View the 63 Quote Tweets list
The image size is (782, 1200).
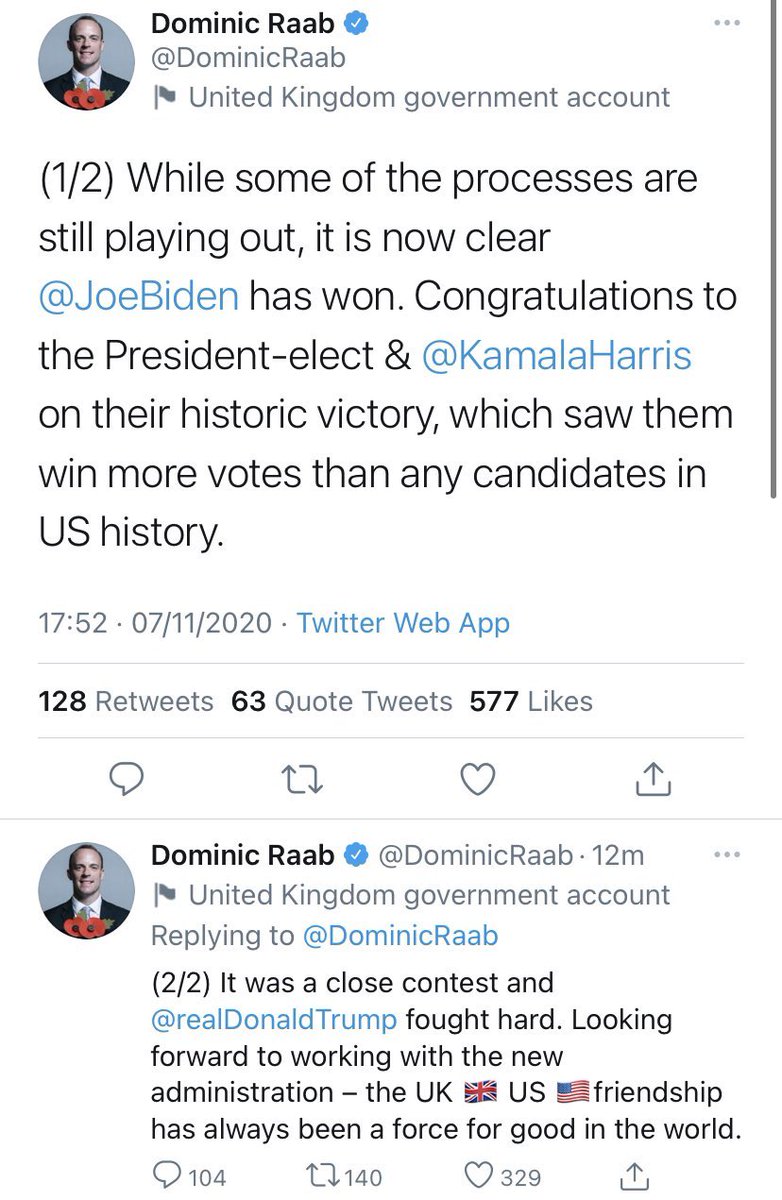click(342, 701)
